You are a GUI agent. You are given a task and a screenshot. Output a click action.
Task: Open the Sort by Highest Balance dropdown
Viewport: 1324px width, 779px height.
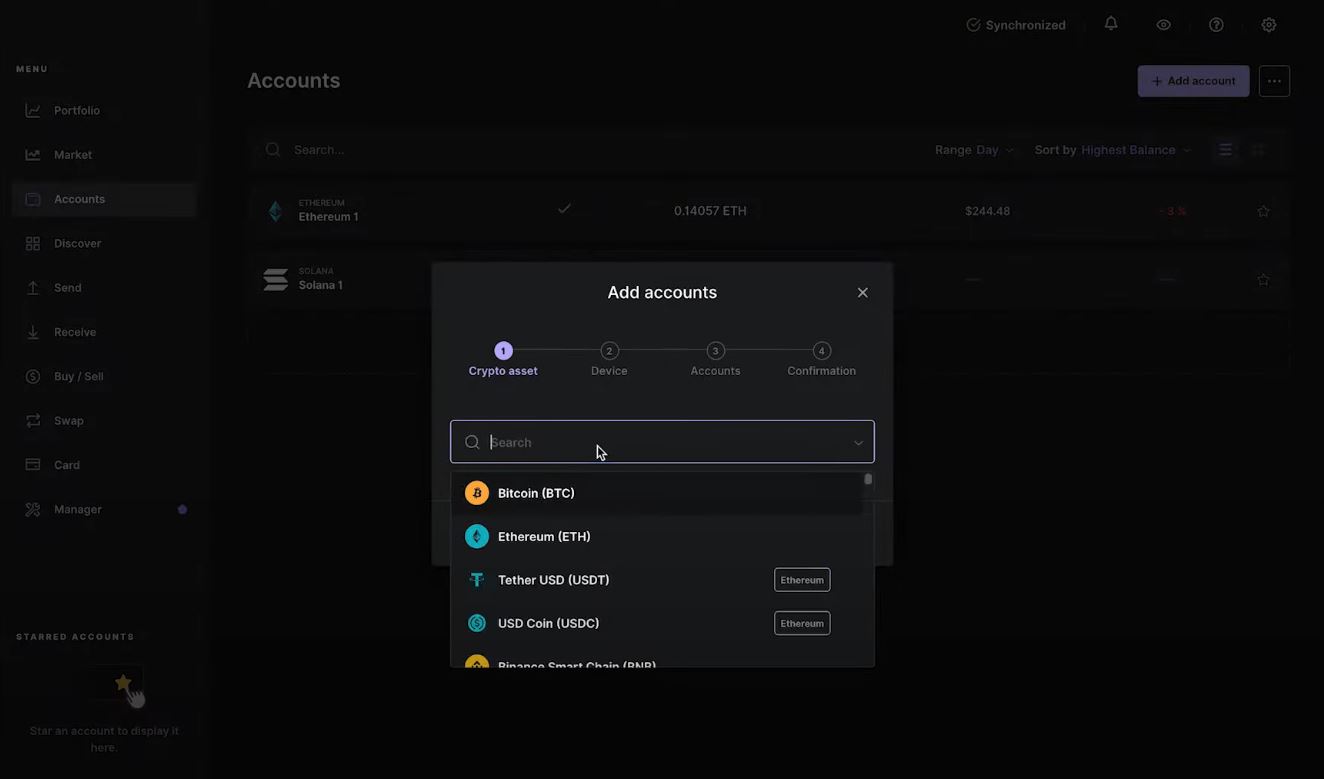1113,150
